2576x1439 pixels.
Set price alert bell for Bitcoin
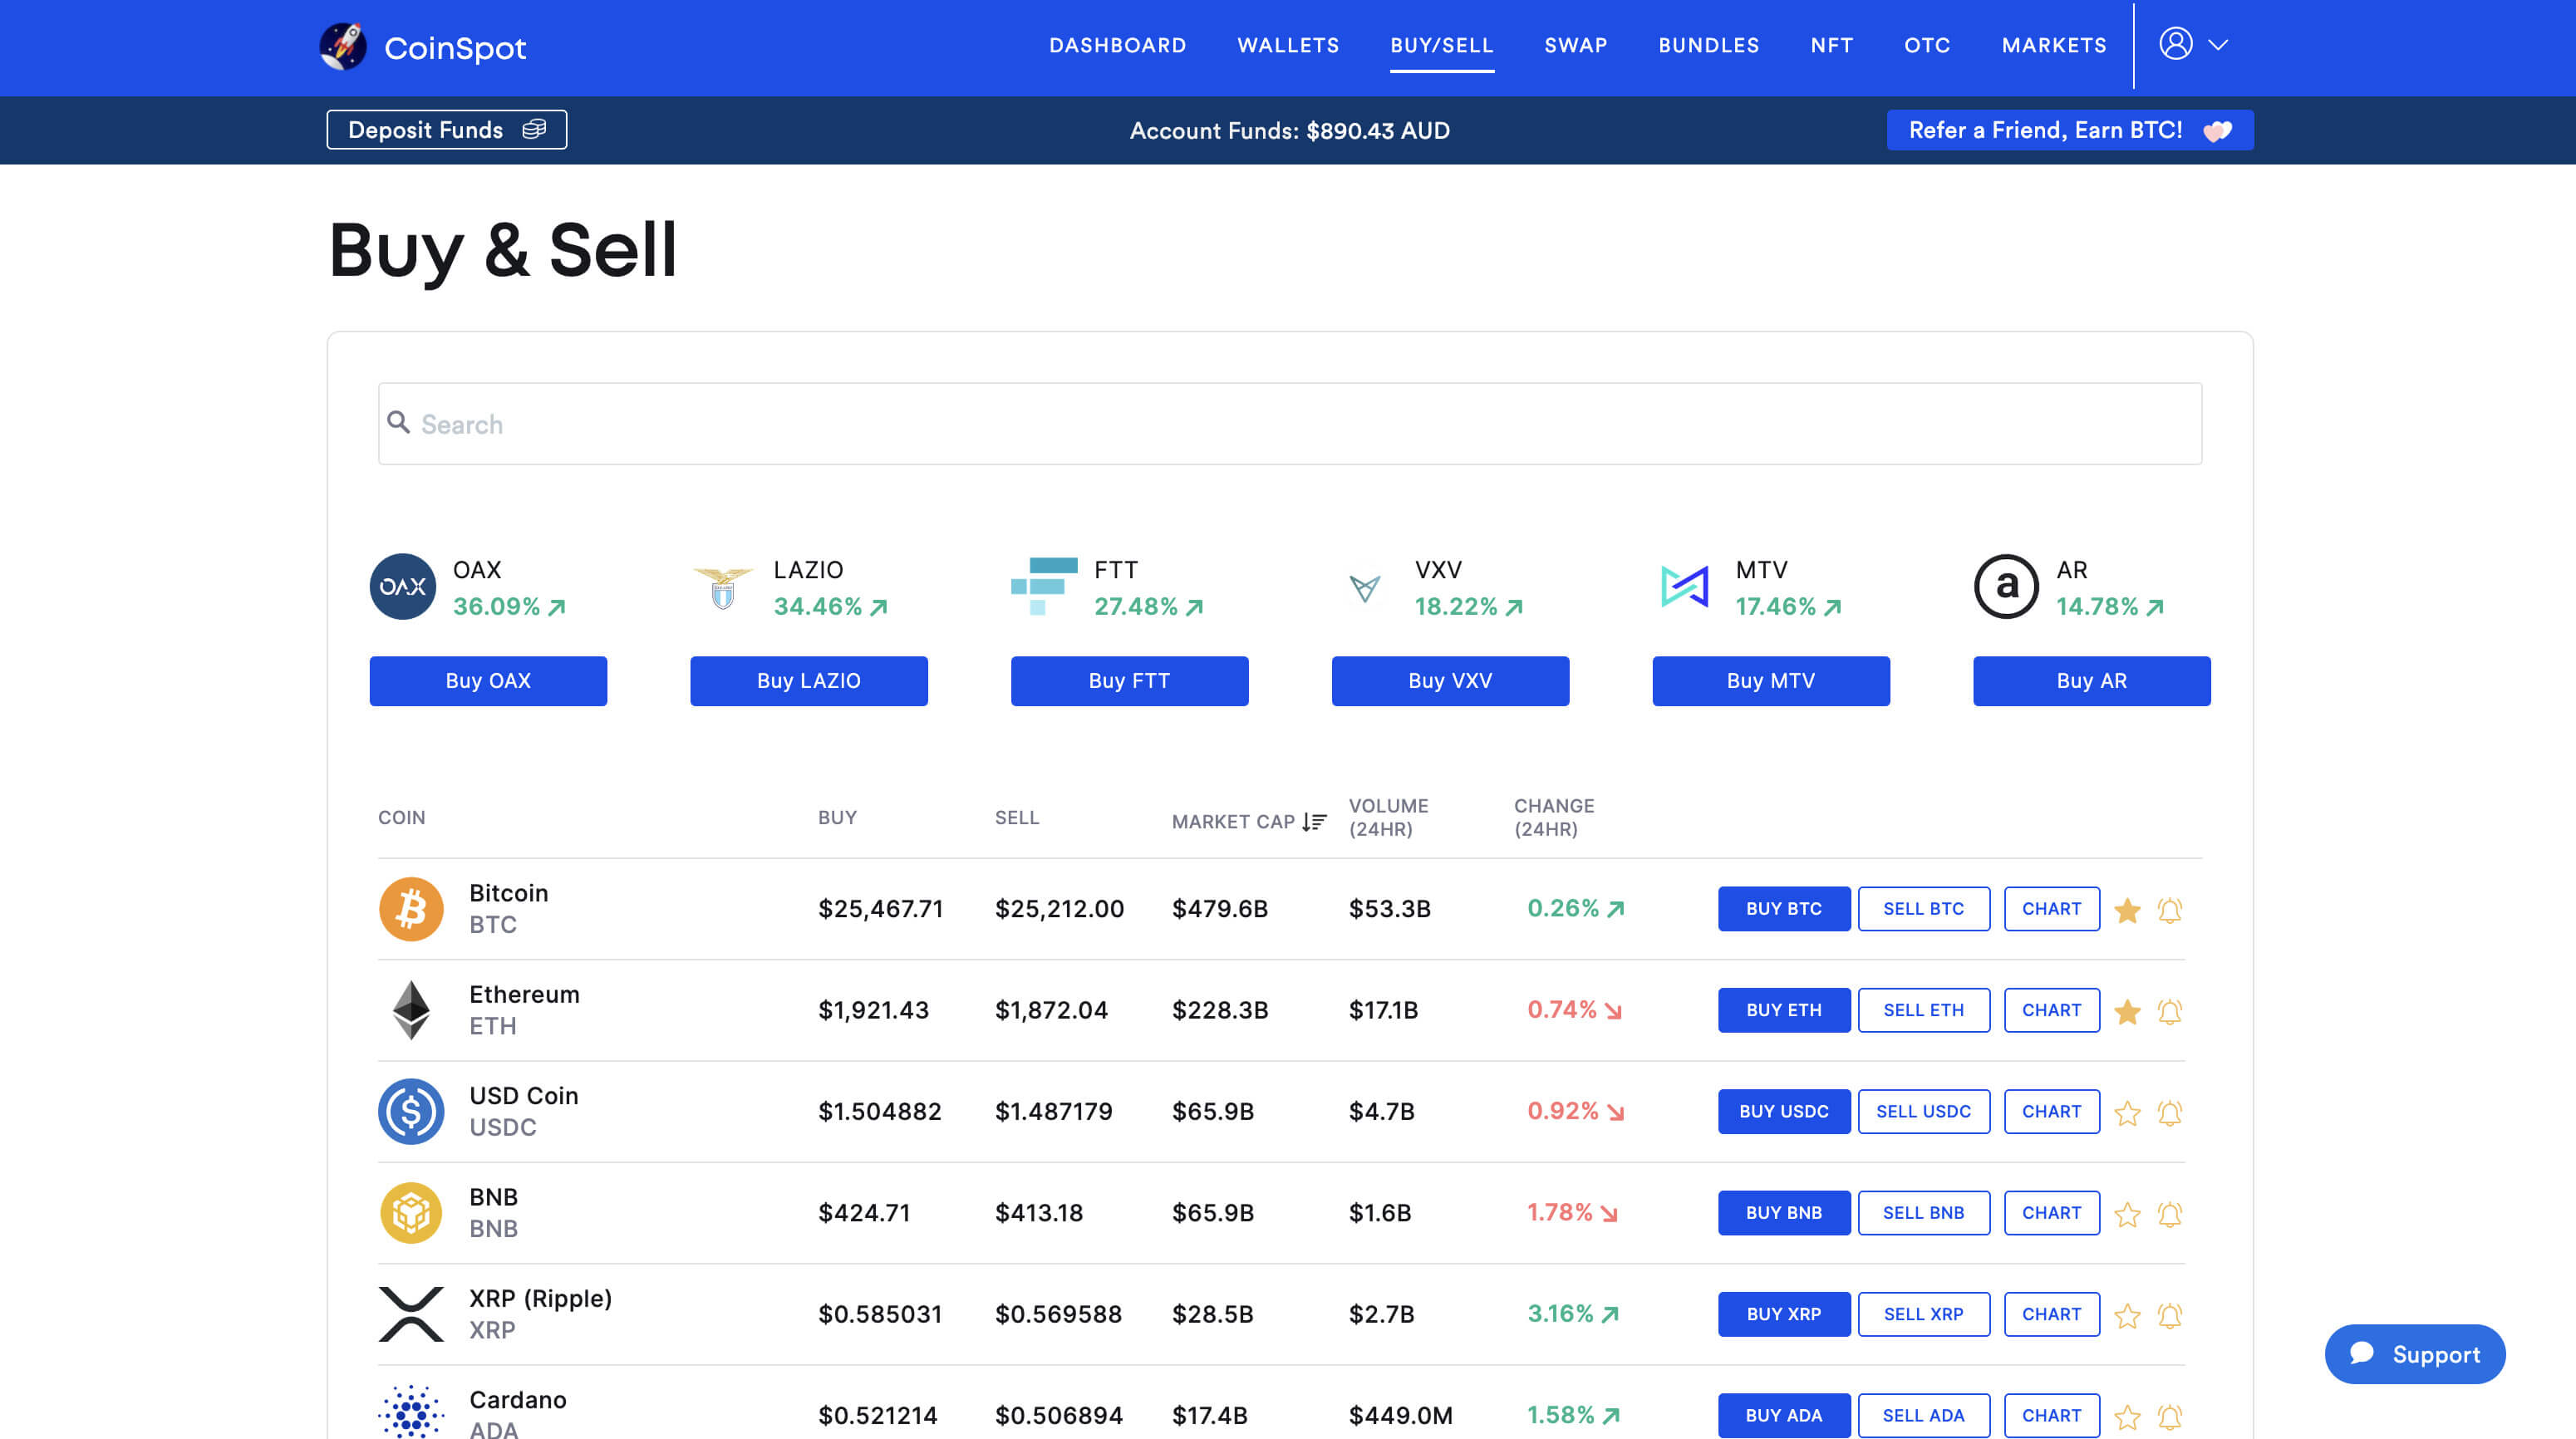(2169, 910)
